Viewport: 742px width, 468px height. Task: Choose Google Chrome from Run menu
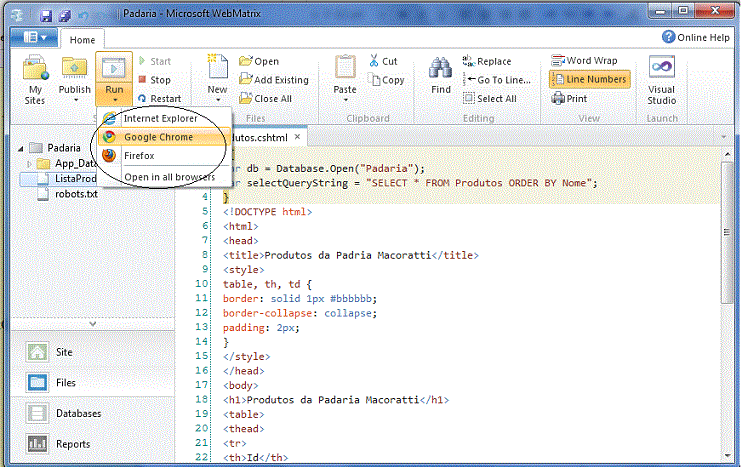click(158, 137)
